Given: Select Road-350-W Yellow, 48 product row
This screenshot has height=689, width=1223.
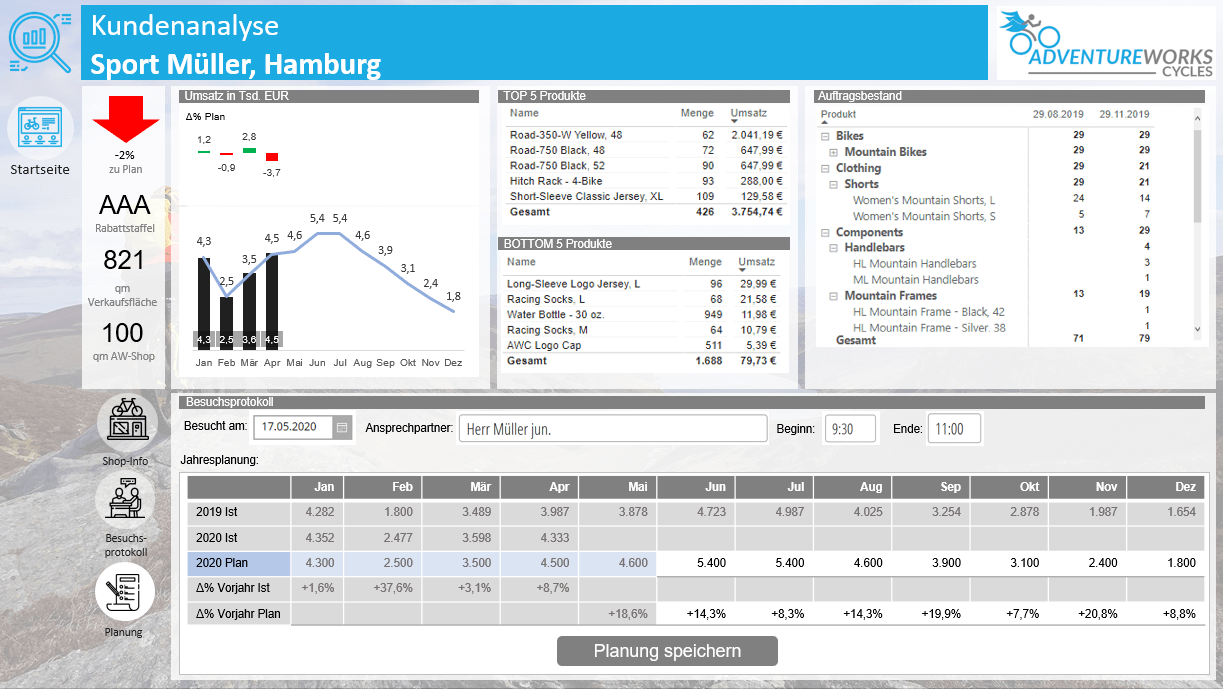Looking at the screenshot, I should pyautogui.click(x=644, y=135).
